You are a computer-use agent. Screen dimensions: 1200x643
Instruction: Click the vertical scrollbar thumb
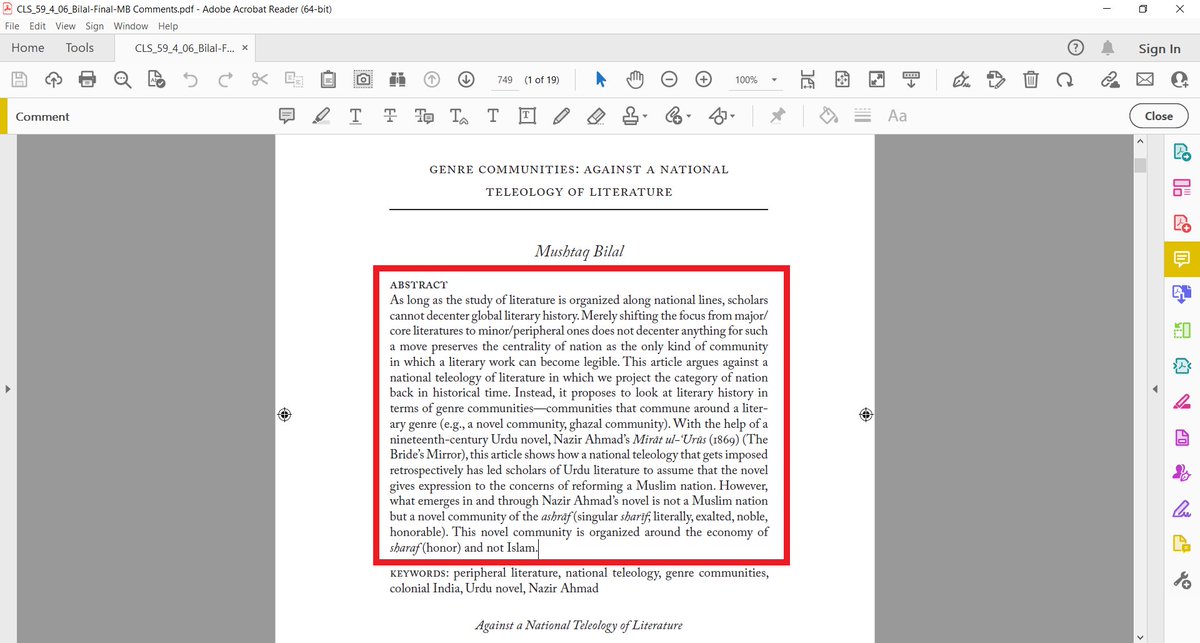[1139, 165]
